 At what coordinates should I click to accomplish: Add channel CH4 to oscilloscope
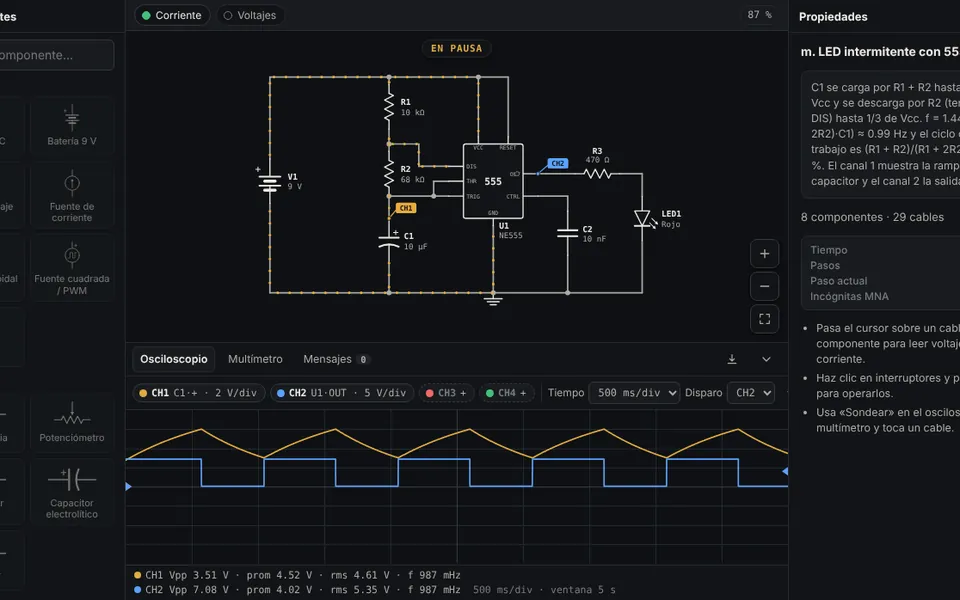pos(506,393)
